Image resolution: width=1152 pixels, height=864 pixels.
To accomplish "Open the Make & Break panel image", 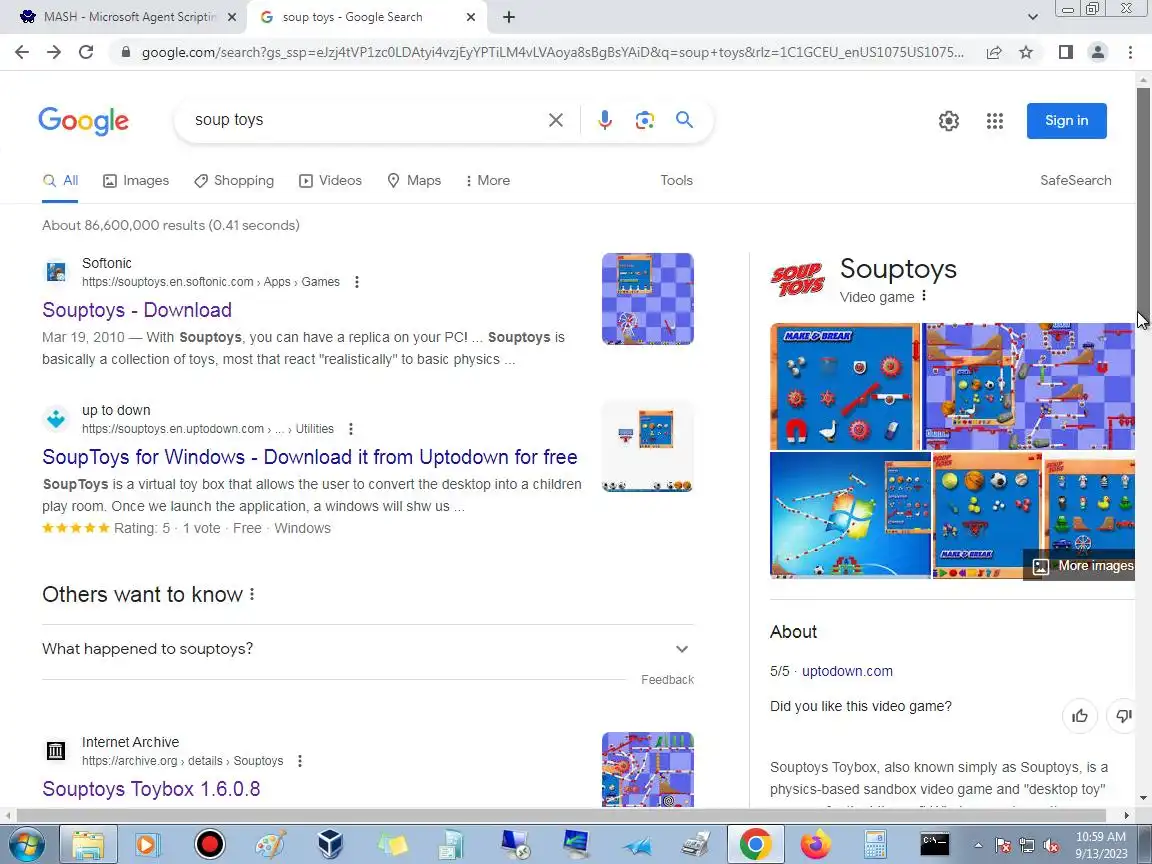I will click(844, 386).
